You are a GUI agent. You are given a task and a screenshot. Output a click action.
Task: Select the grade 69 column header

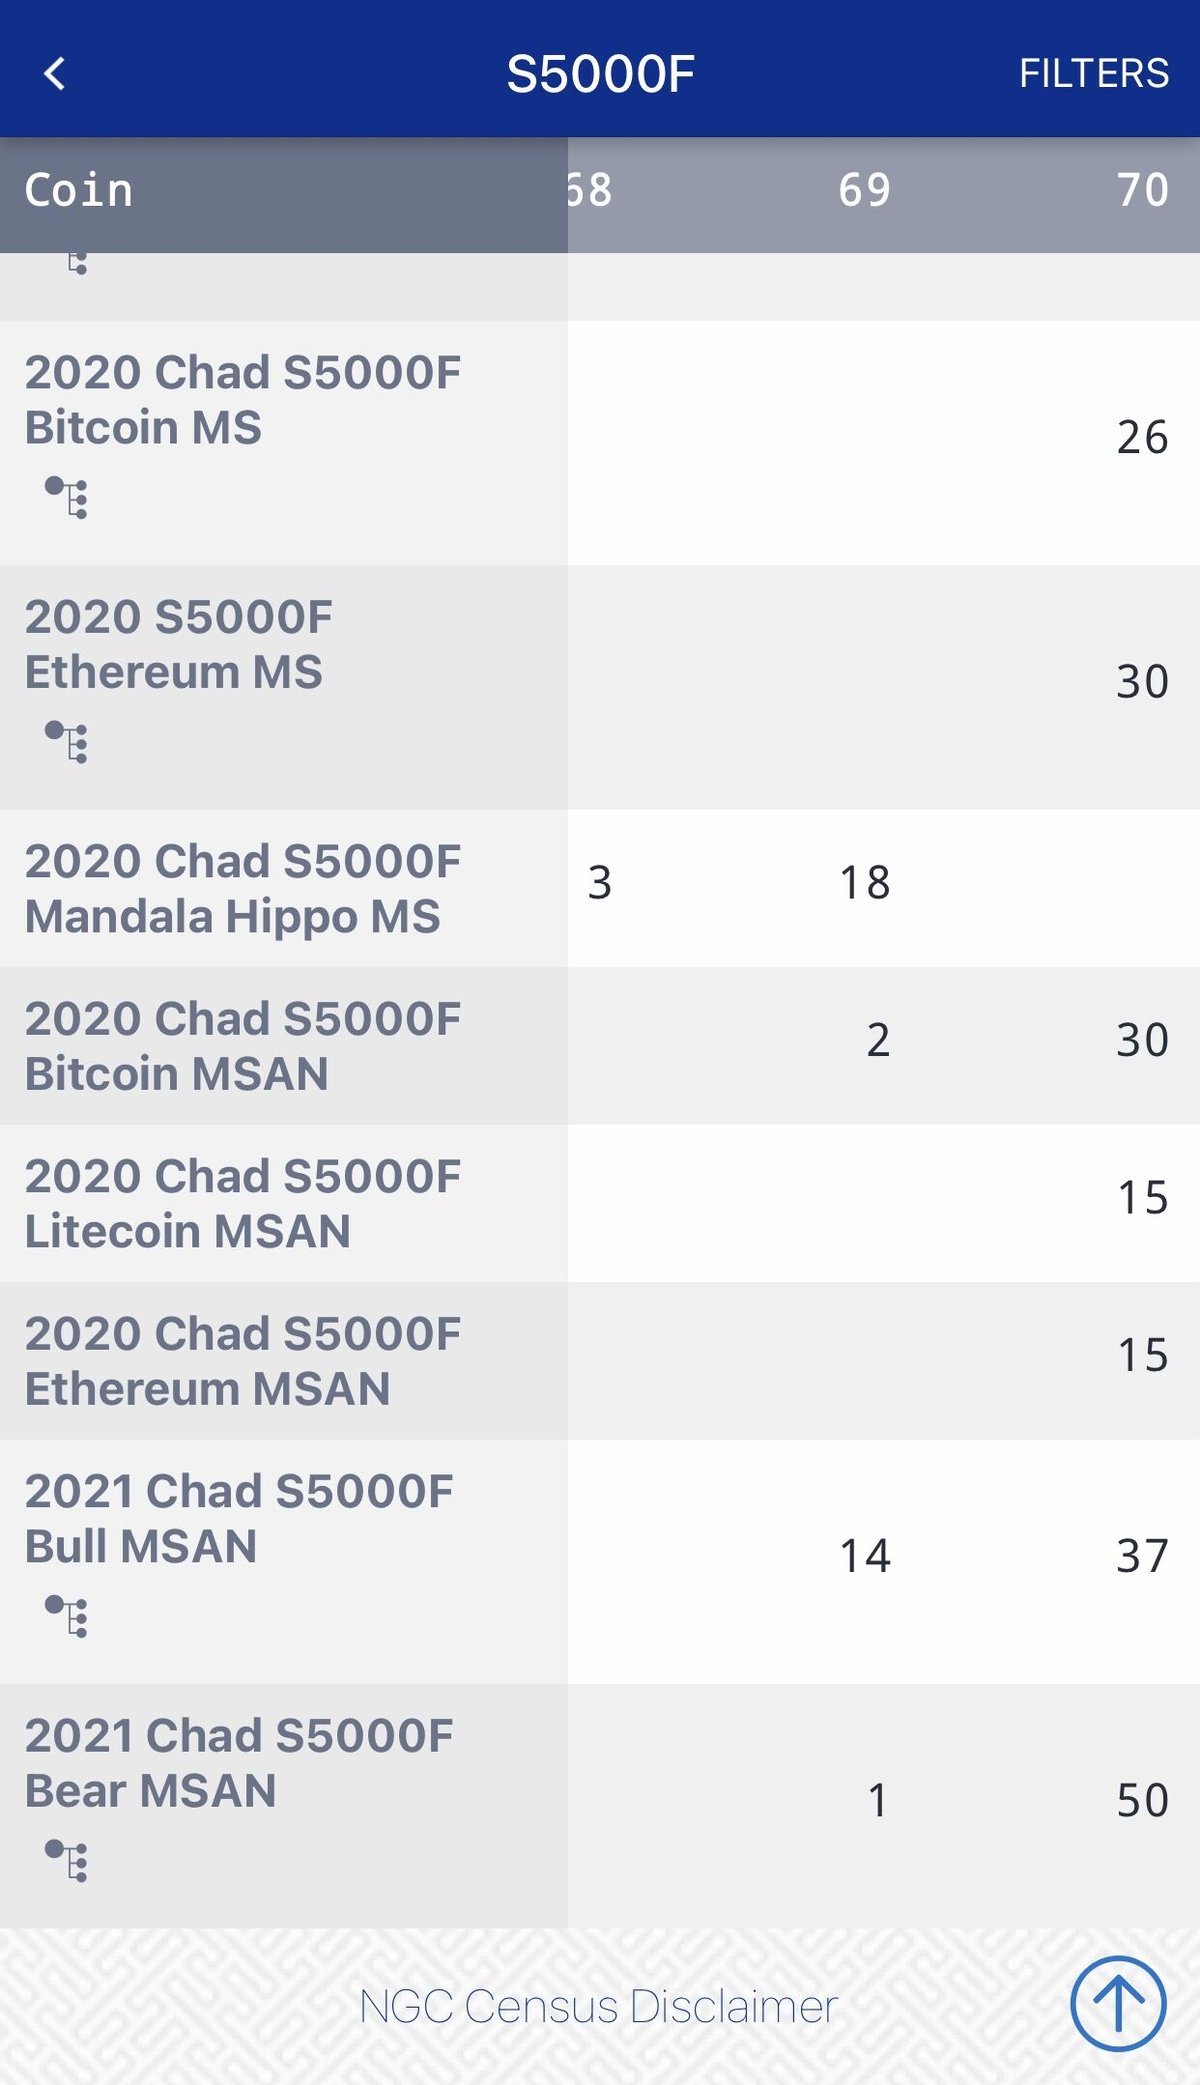(x=864, y=190)
